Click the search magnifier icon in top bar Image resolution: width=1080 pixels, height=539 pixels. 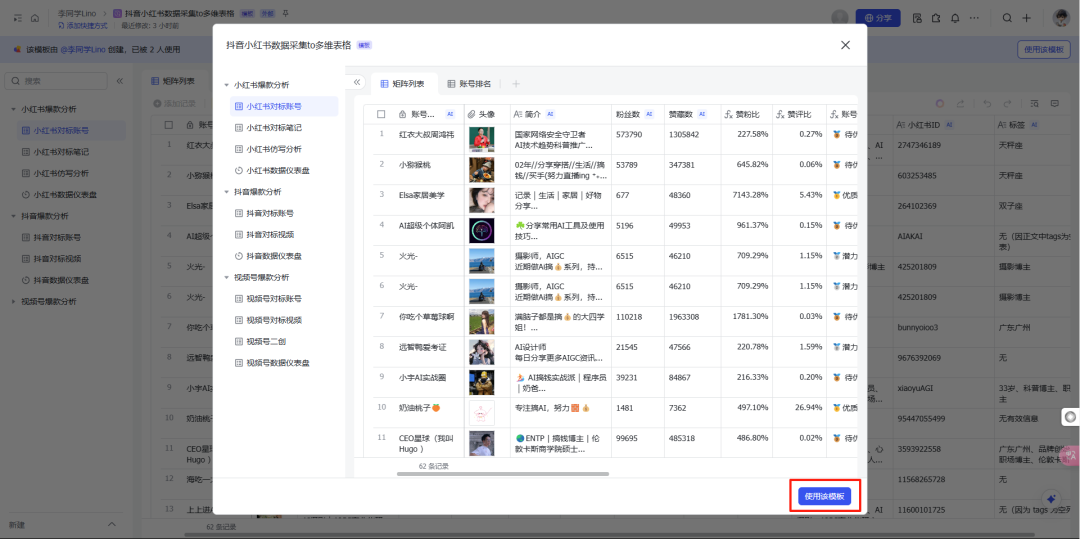(x=1008, y=18)
